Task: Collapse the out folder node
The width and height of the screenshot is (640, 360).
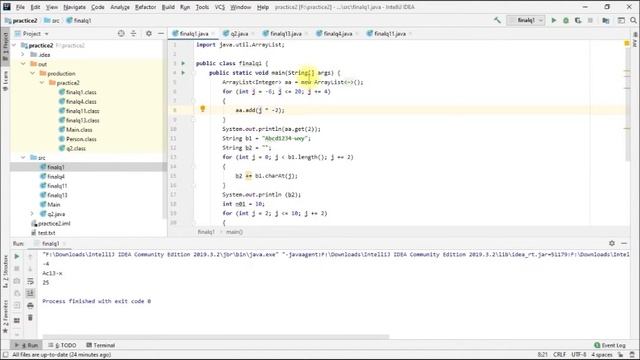Action: pos(23,64)
